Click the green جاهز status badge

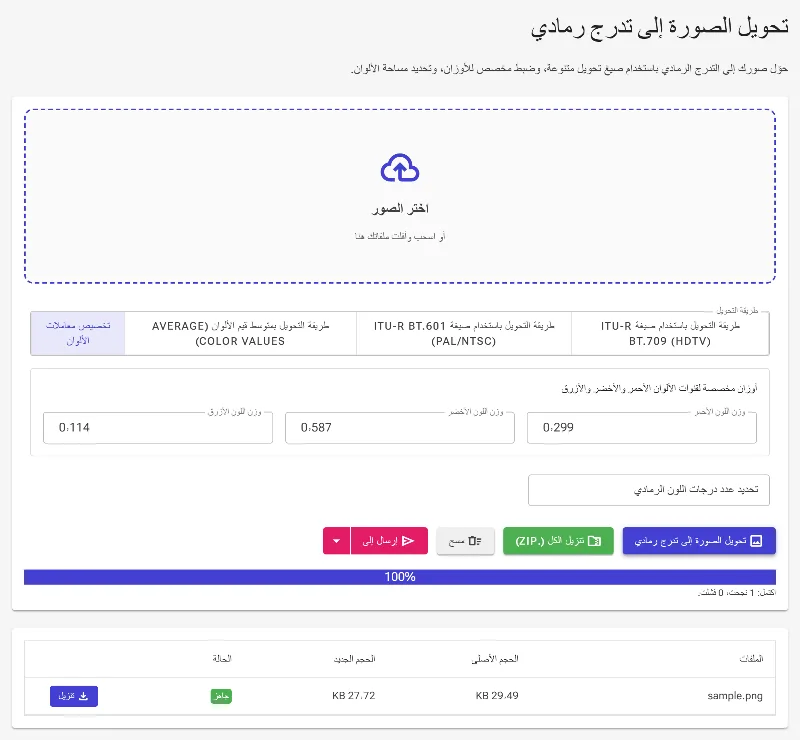(x=221, y=696)
